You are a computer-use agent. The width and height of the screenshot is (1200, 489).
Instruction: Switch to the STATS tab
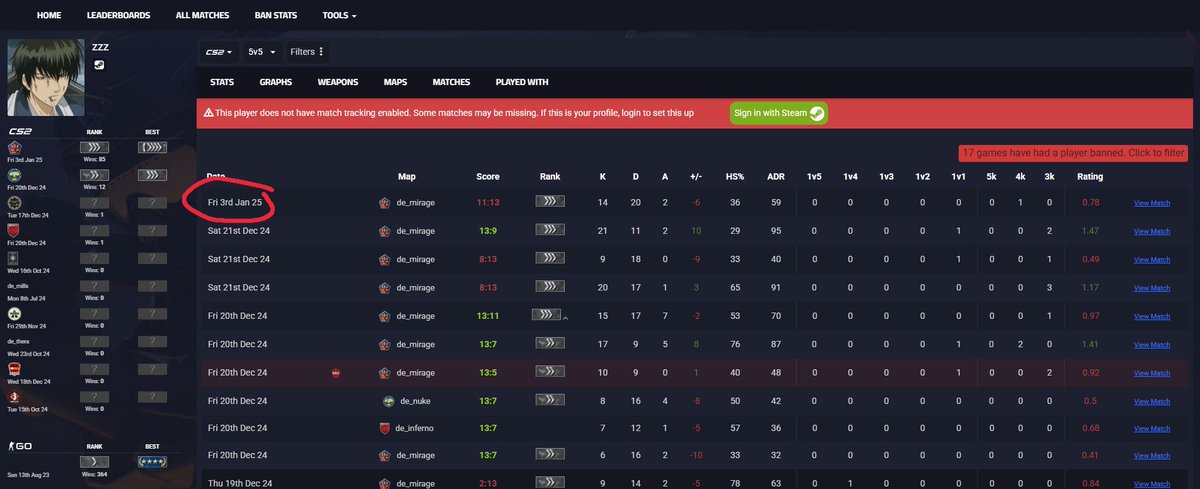(222, 82)
